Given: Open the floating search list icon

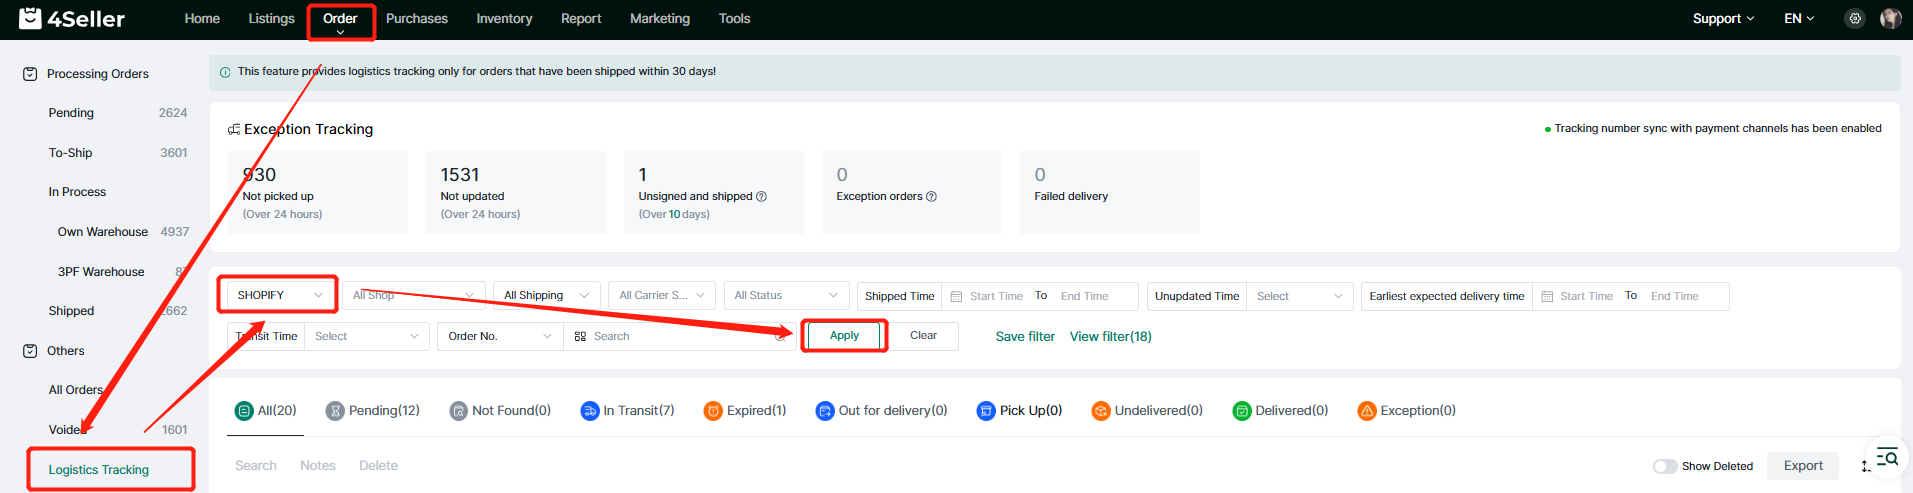Looking at the screenshot, I should tap(1886, 458).
